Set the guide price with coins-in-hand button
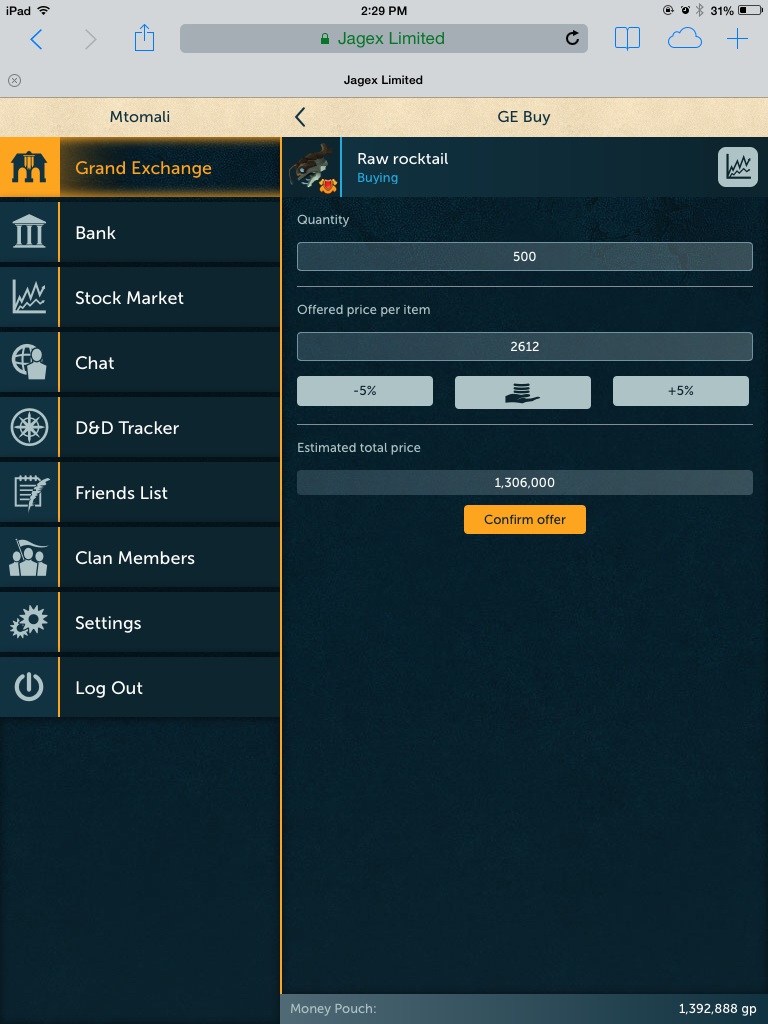 coord(523,392)
